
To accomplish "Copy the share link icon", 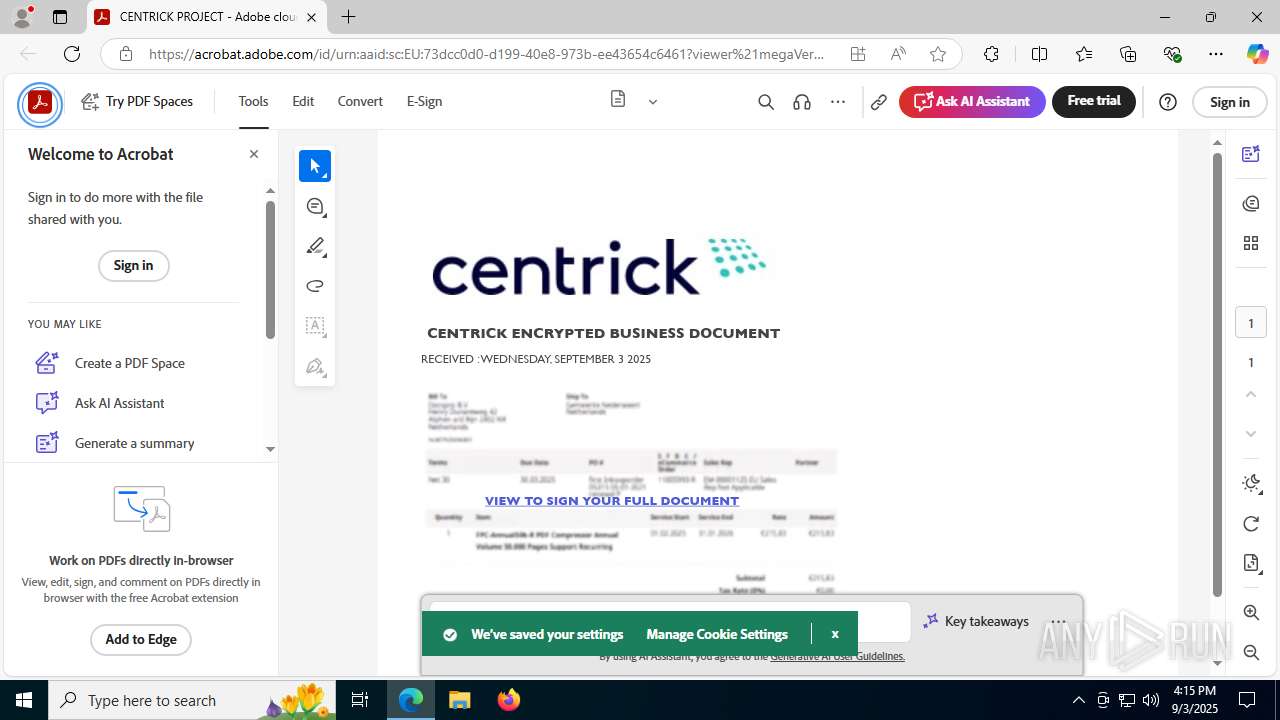I will click(879, 102).
